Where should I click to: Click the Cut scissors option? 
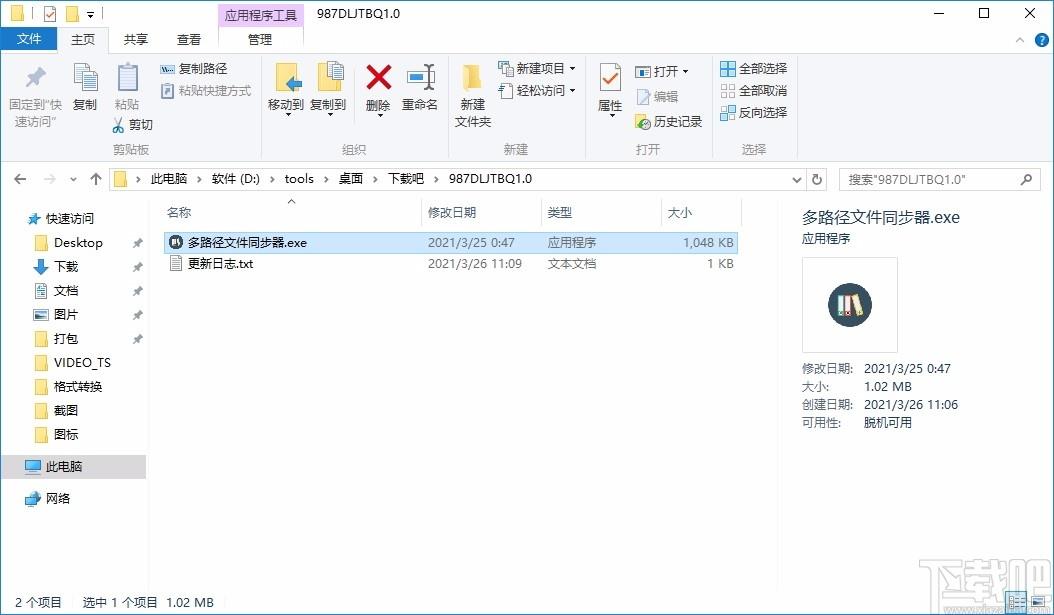[x=132, y=125]
